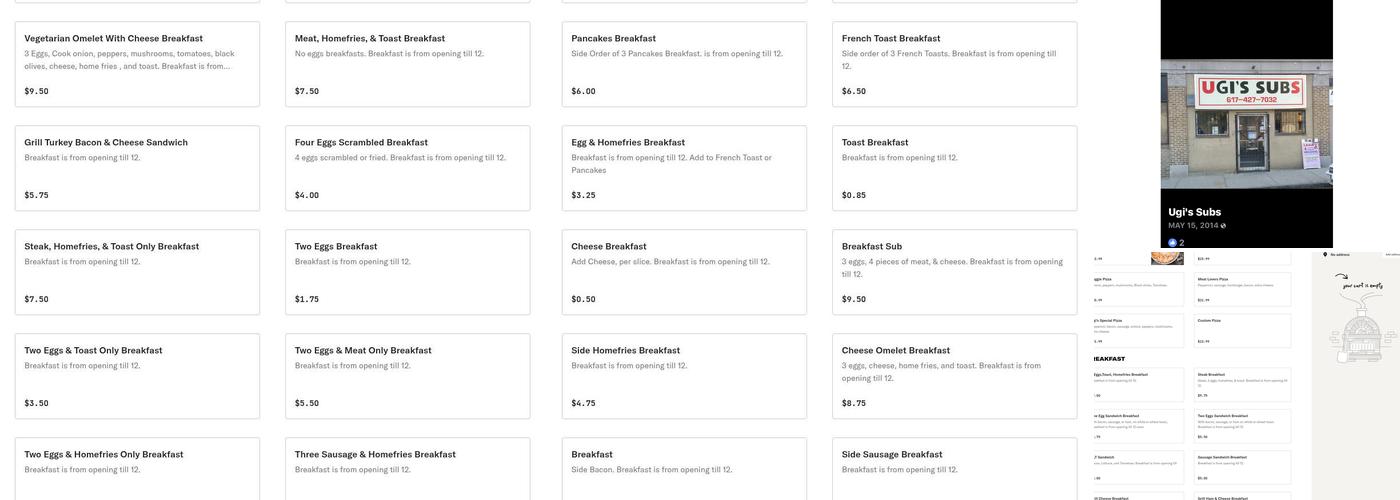Select the Toast Breakfast item

click(954, 168)
